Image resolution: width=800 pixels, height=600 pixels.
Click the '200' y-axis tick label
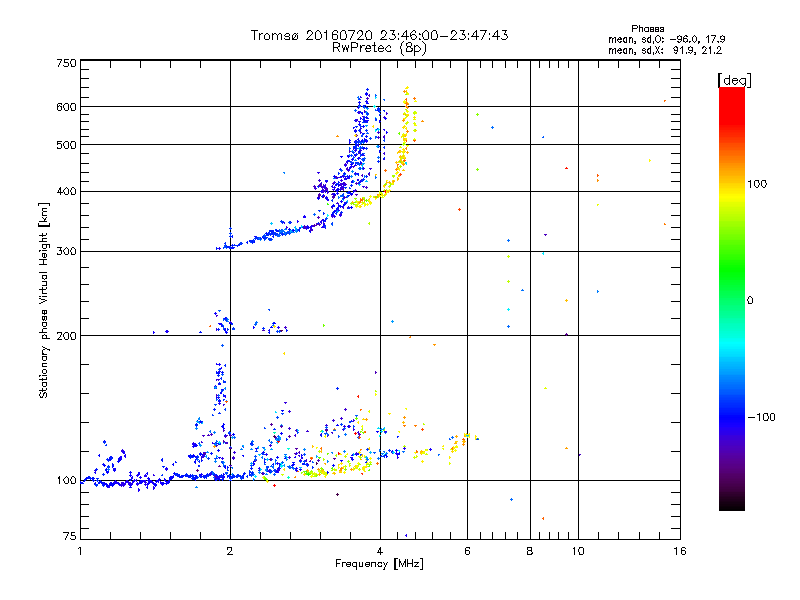tap(66, 336)
